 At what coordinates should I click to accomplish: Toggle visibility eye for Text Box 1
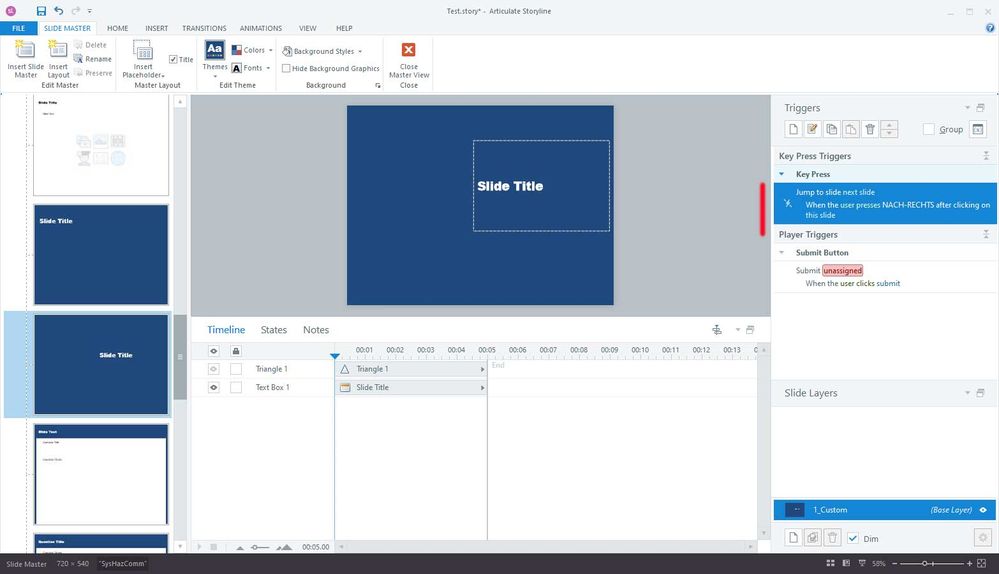[x=213, y=387]
